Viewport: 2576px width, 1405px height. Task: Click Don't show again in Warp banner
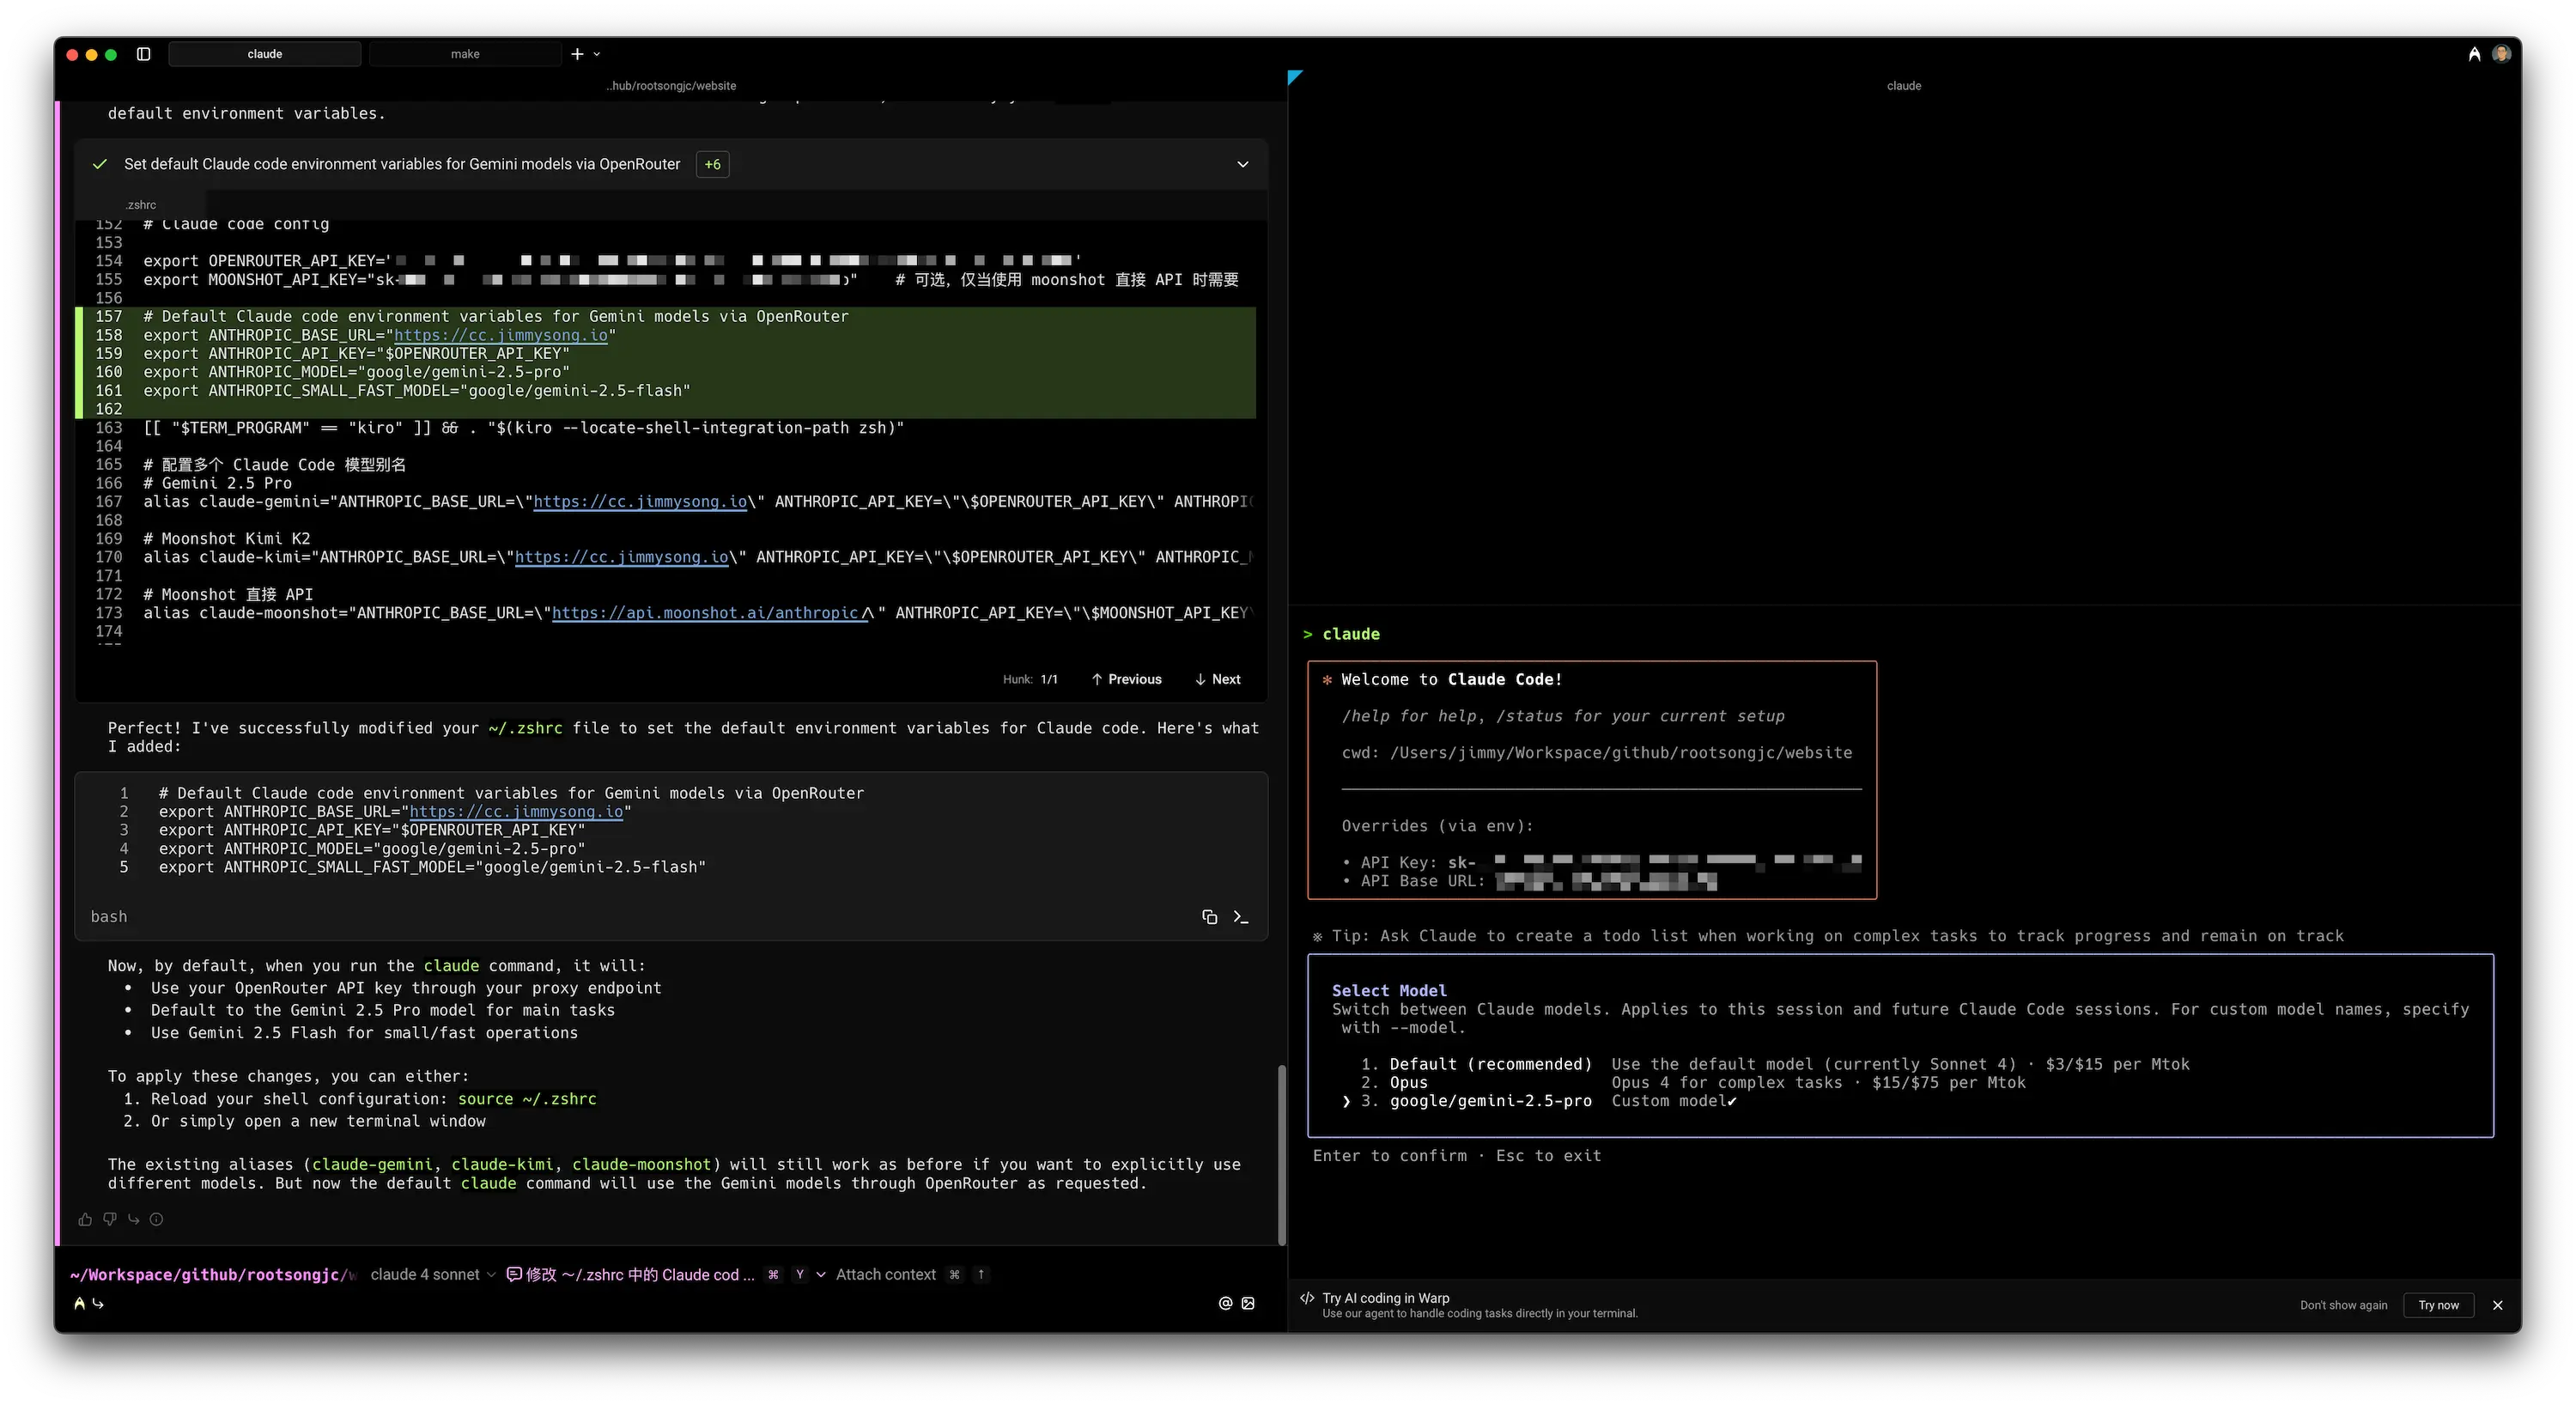pos(2343,1305)
